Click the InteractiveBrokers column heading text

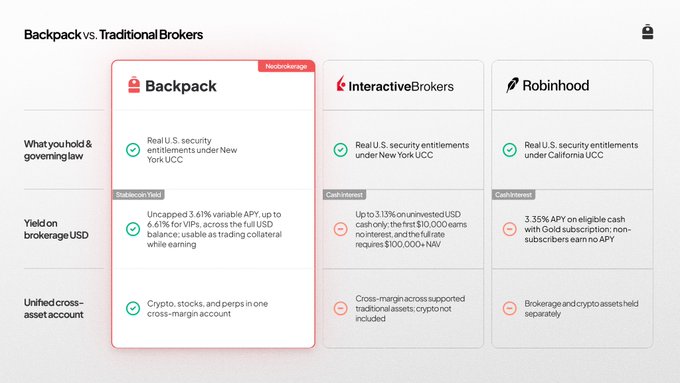(x=401, y=86)
